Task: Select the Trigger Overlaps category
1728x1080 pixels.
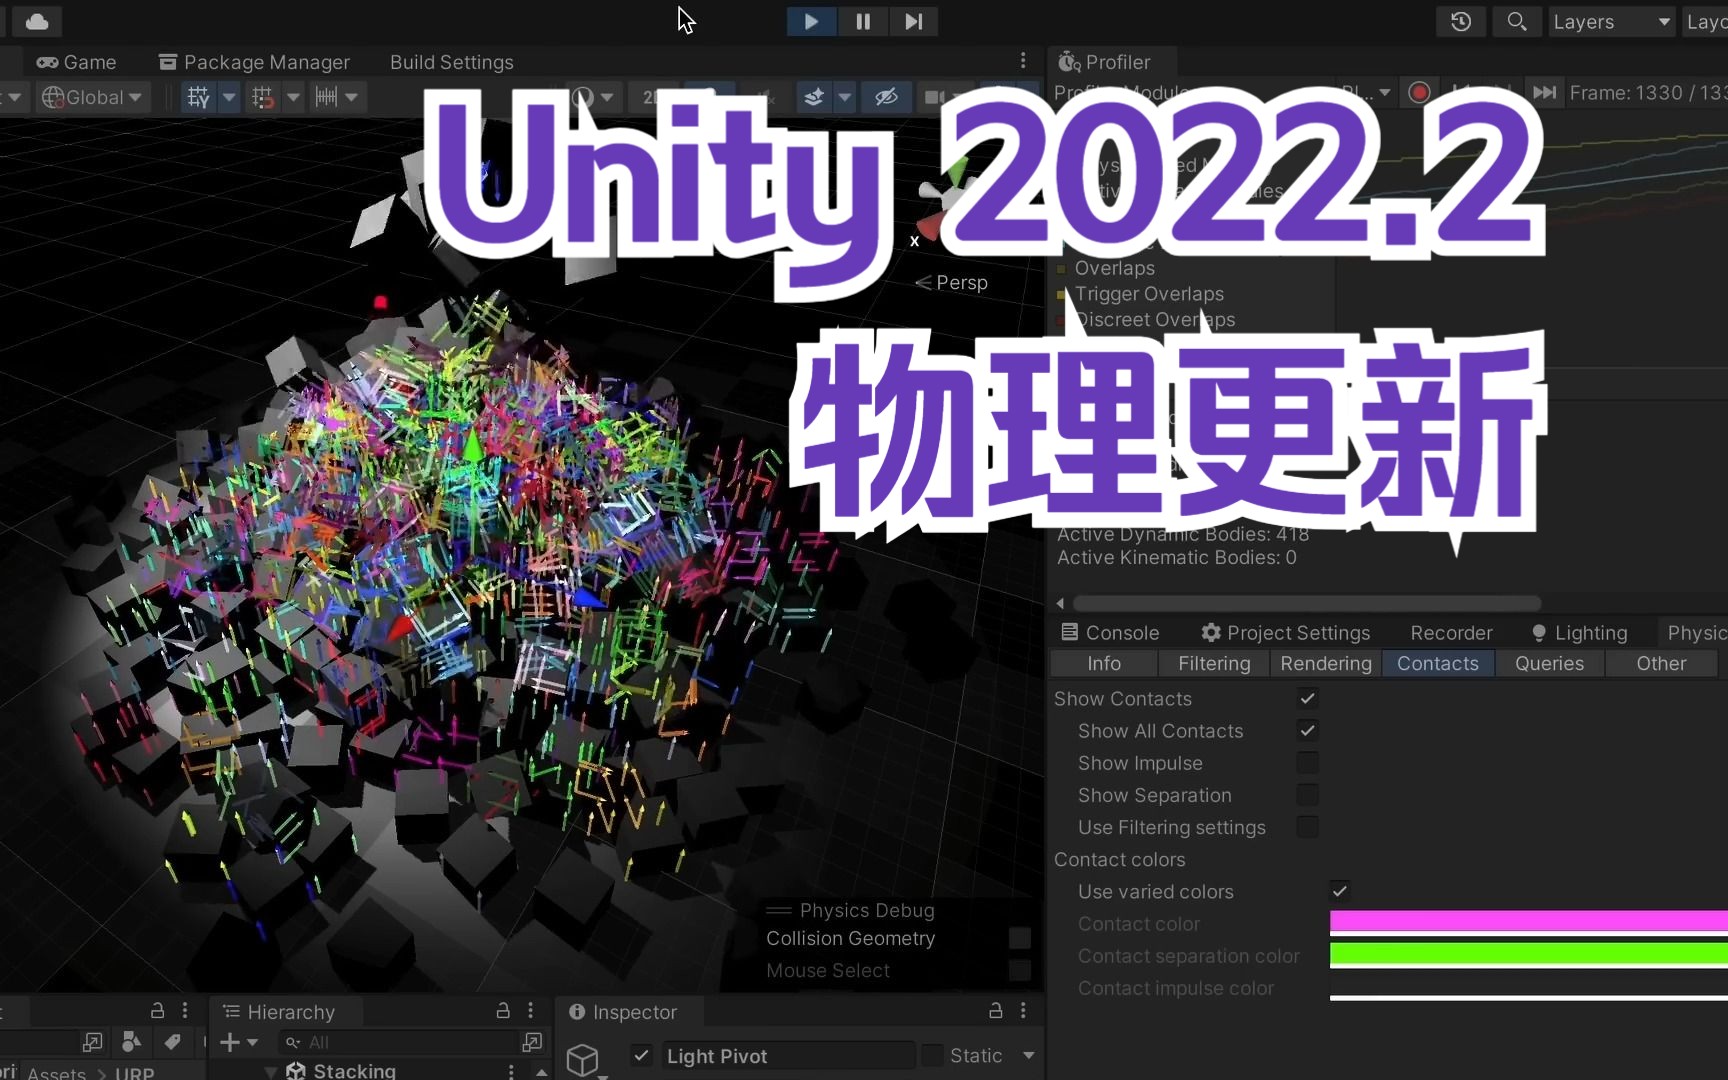Action: point(1149,294)
